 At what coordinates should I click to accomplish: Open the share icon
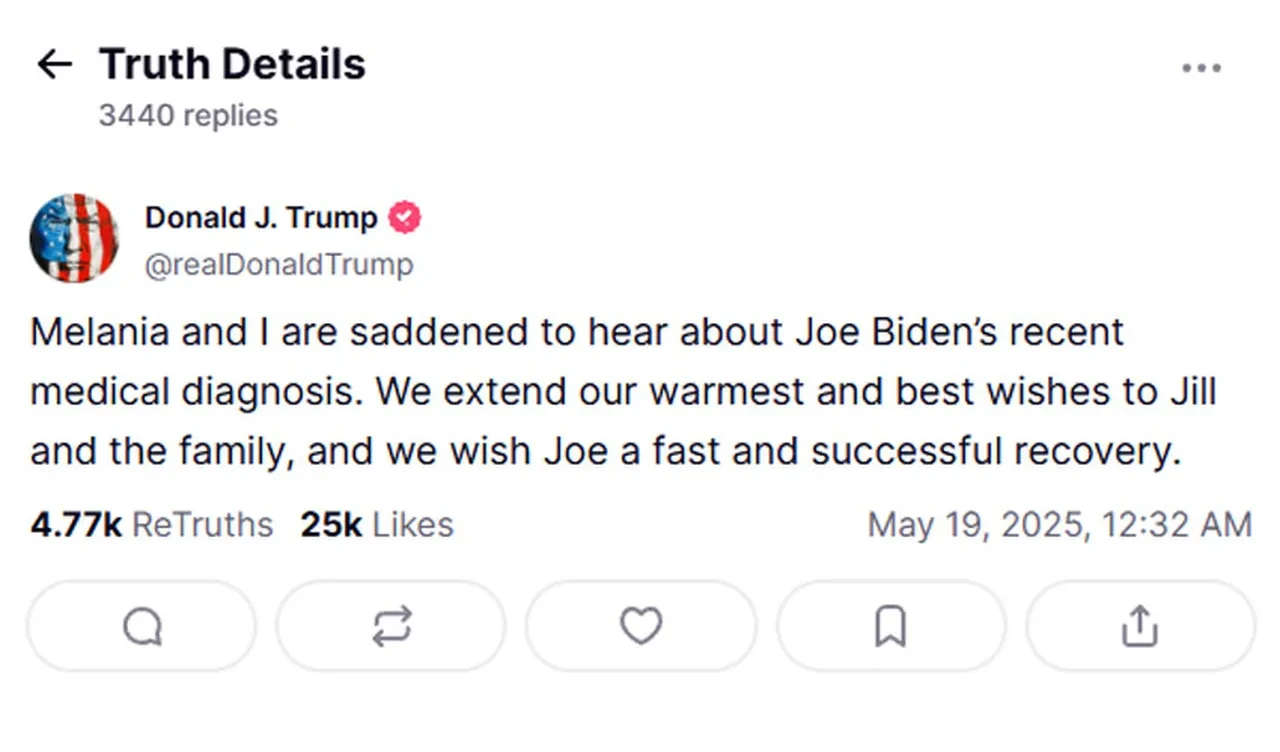(1139, 626)
